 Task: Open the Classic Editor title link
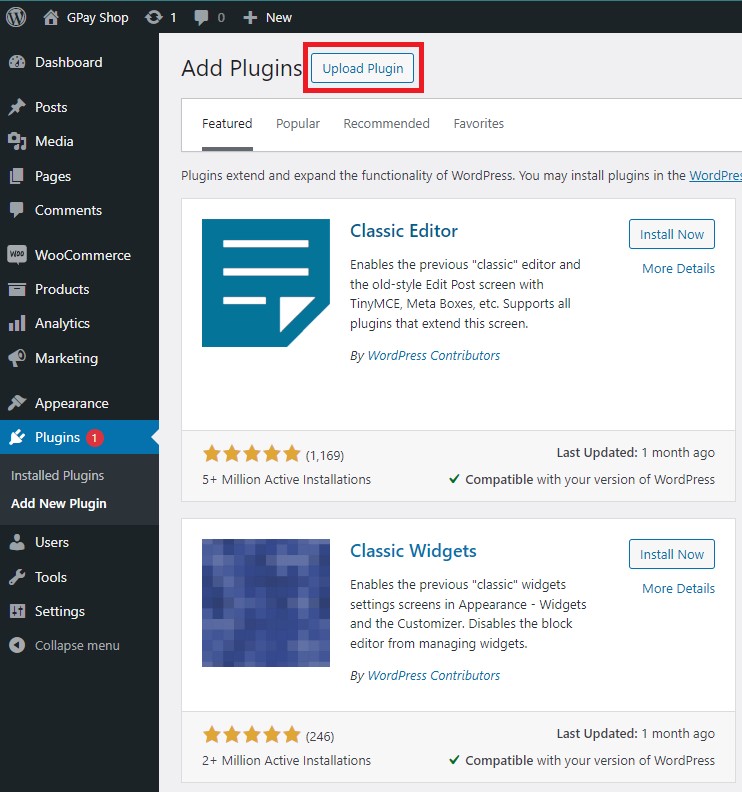pyautogui.click(x=404, y=231)
